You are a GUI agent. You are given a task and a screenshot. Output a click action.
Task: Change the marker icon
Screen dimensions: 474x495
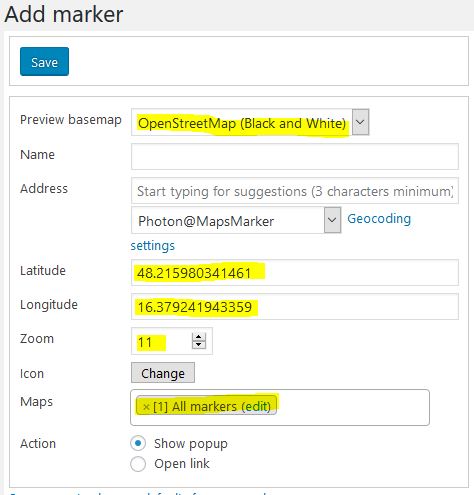[x=163, y=373]
